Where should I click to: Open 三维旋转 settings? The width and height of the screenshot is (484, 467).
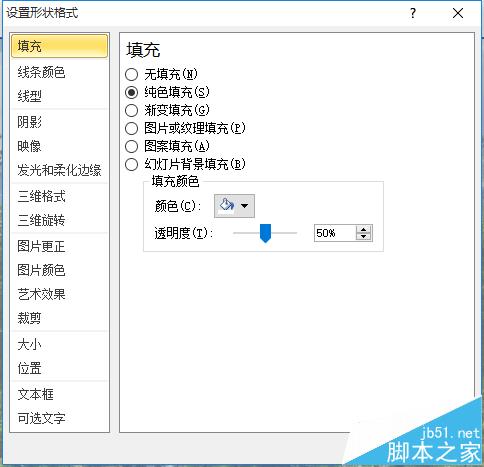click(x=60, y=220)
